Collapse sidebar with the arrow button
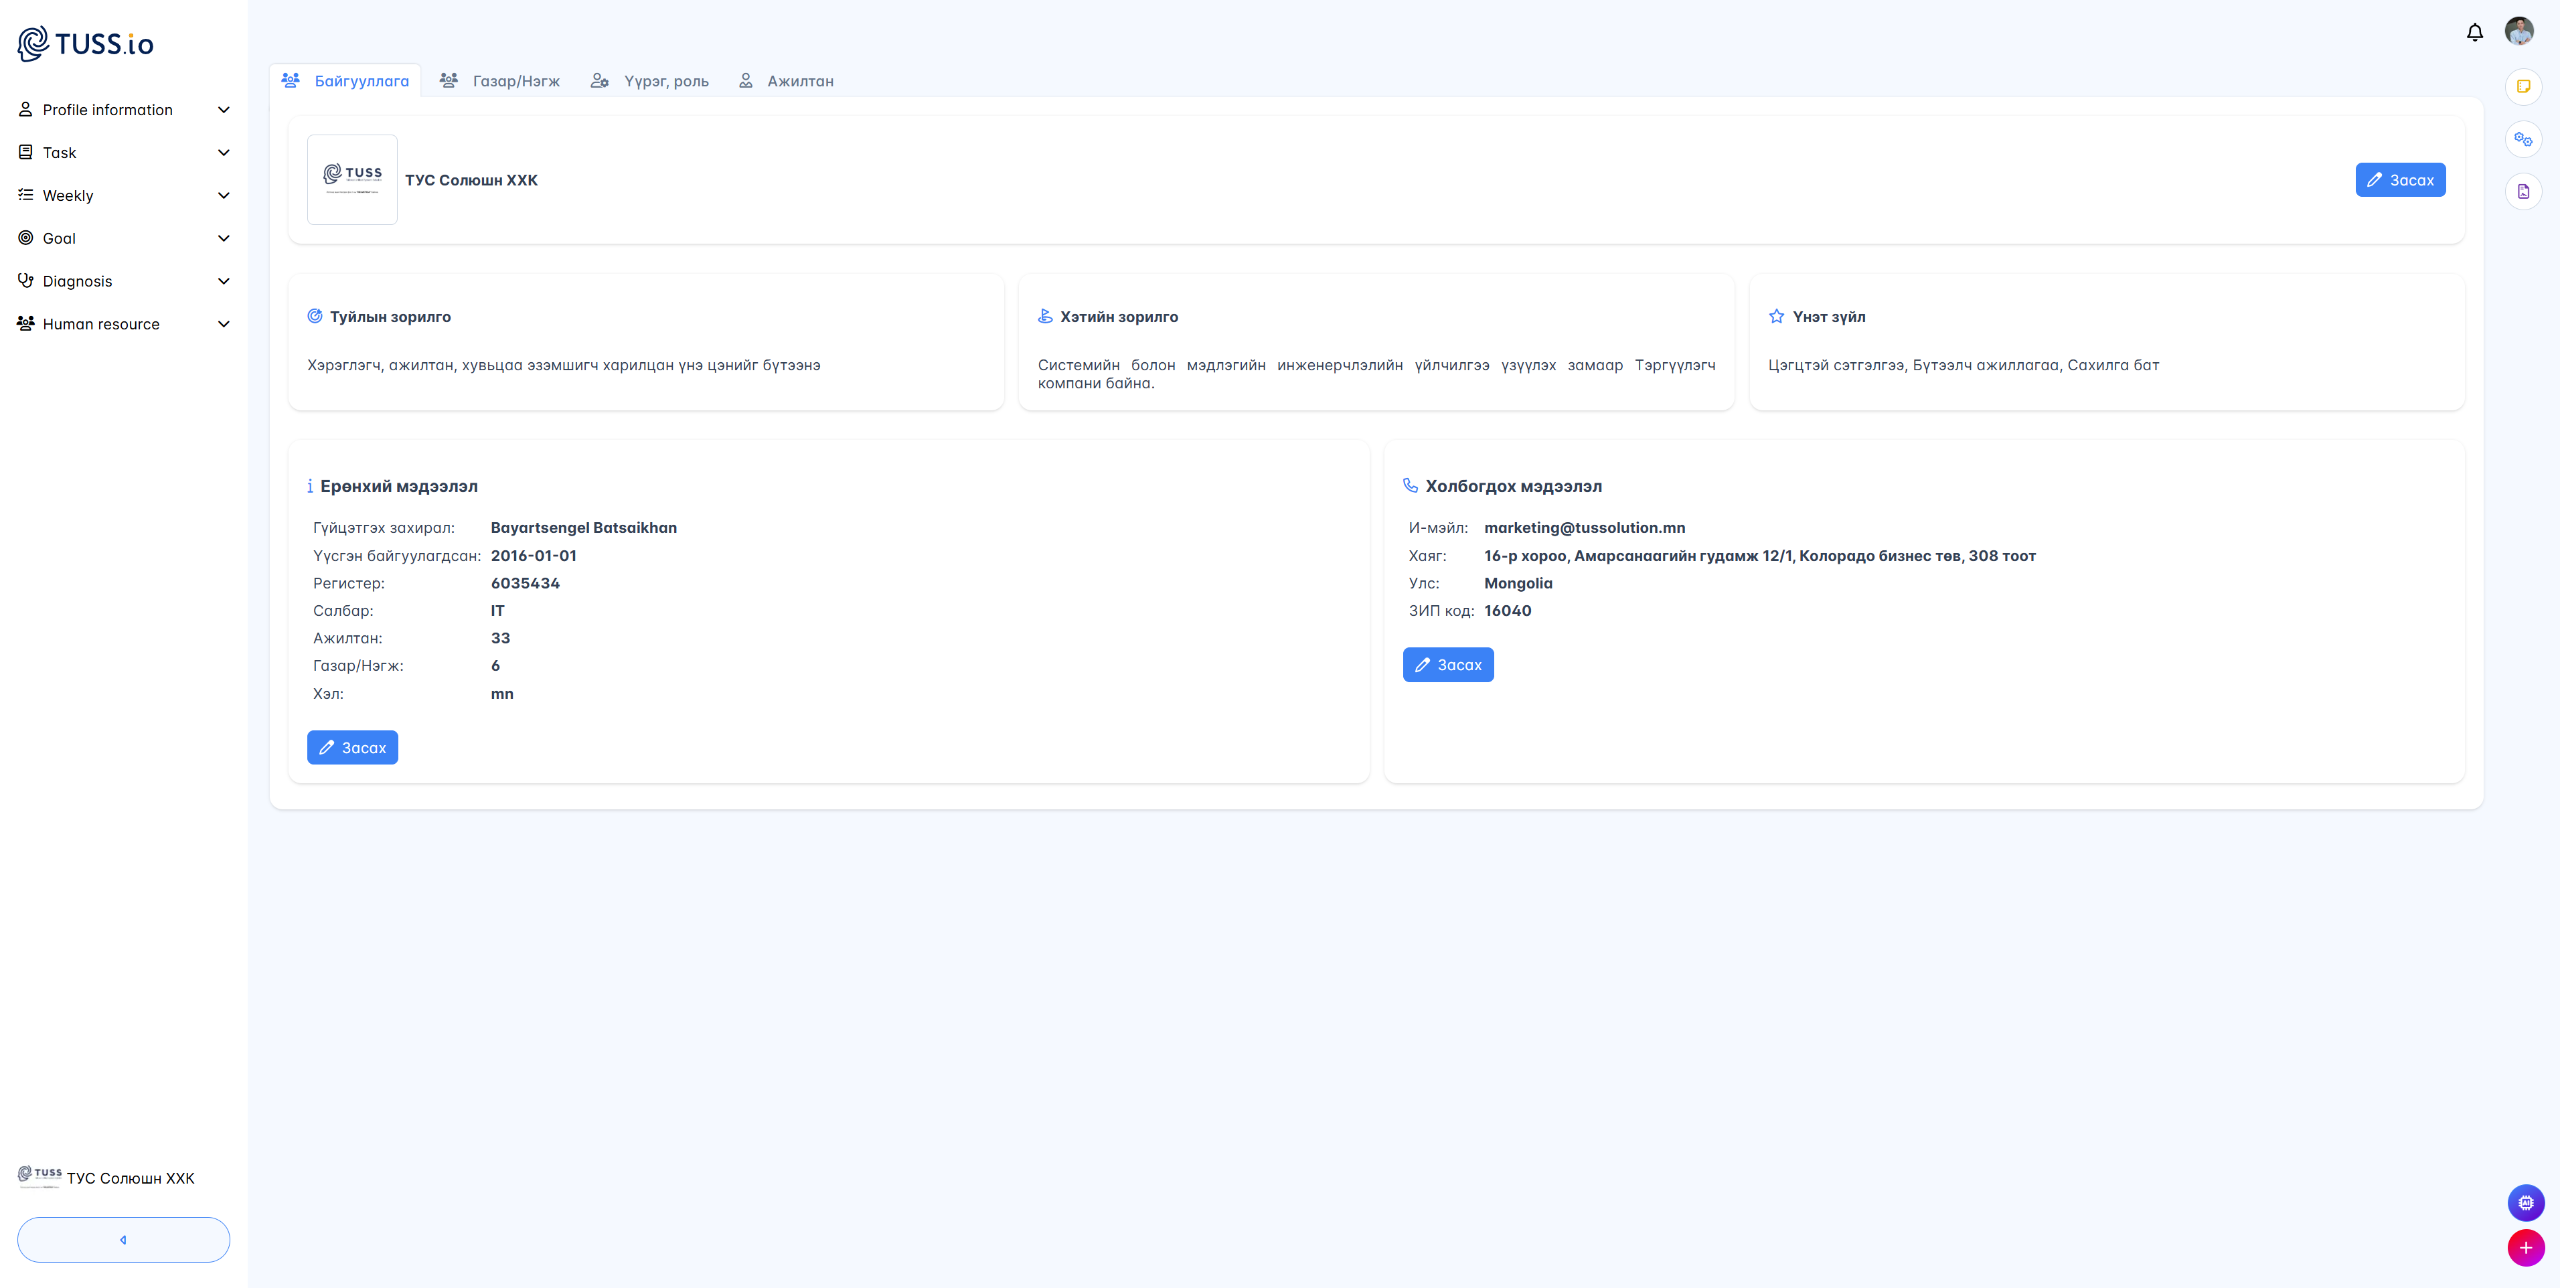Viewport: 2560px width, 1288px height. [123, 1239]
